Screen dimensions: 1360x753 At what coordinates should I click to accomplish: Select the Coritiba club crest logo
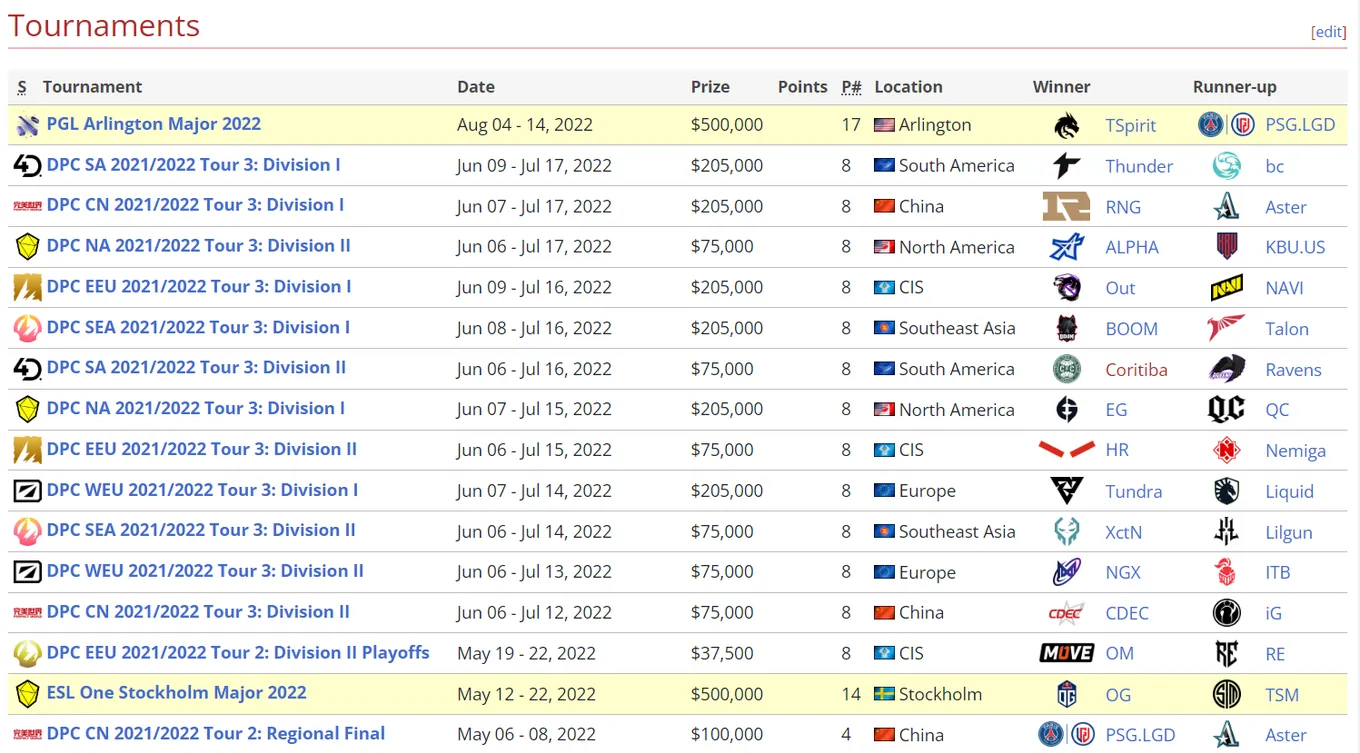(1067, 369)
